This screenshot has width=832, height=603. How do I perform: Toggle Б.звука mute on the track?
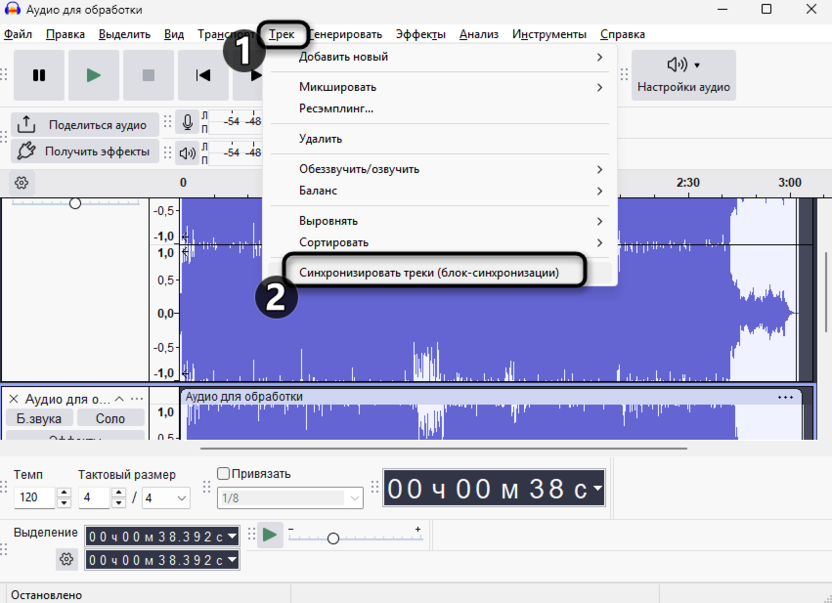point(39,419)
